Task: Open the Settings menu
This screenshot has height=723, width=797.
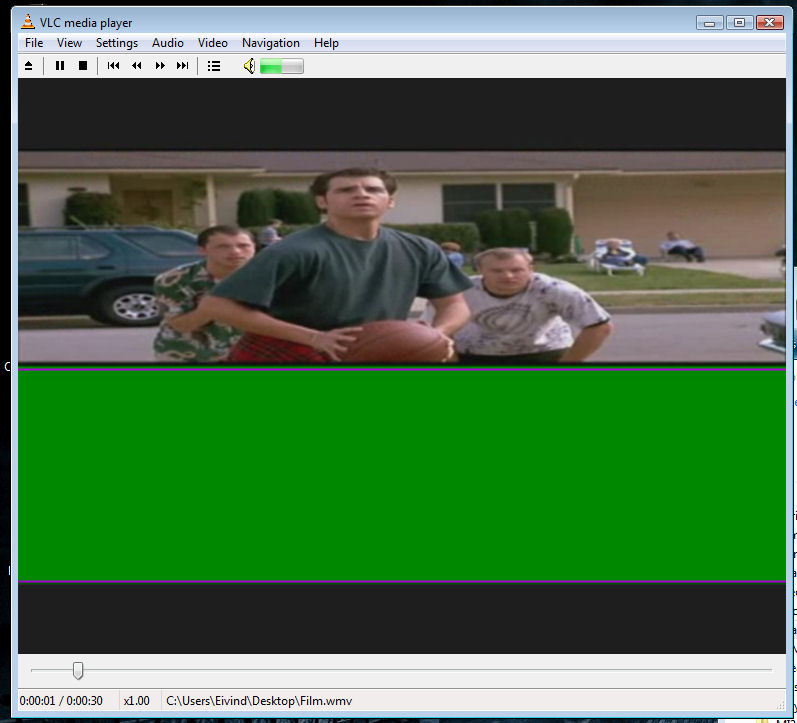Action: click(x=117, y=43)
